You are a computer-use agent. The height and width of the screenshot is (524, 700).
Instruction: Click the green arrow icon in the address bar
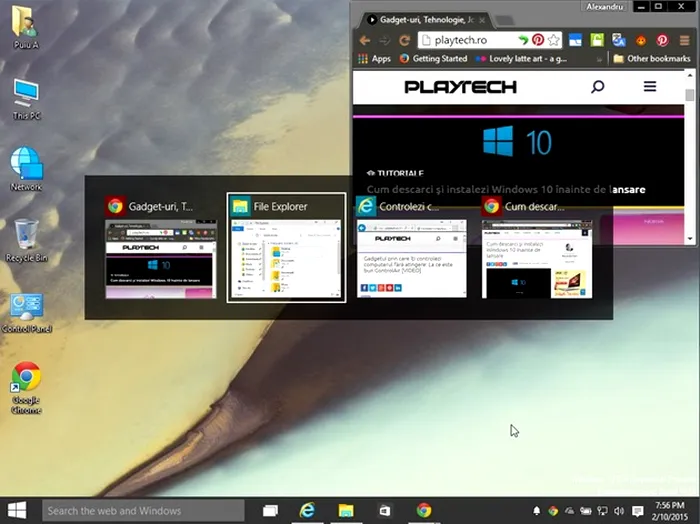(523, 40)
